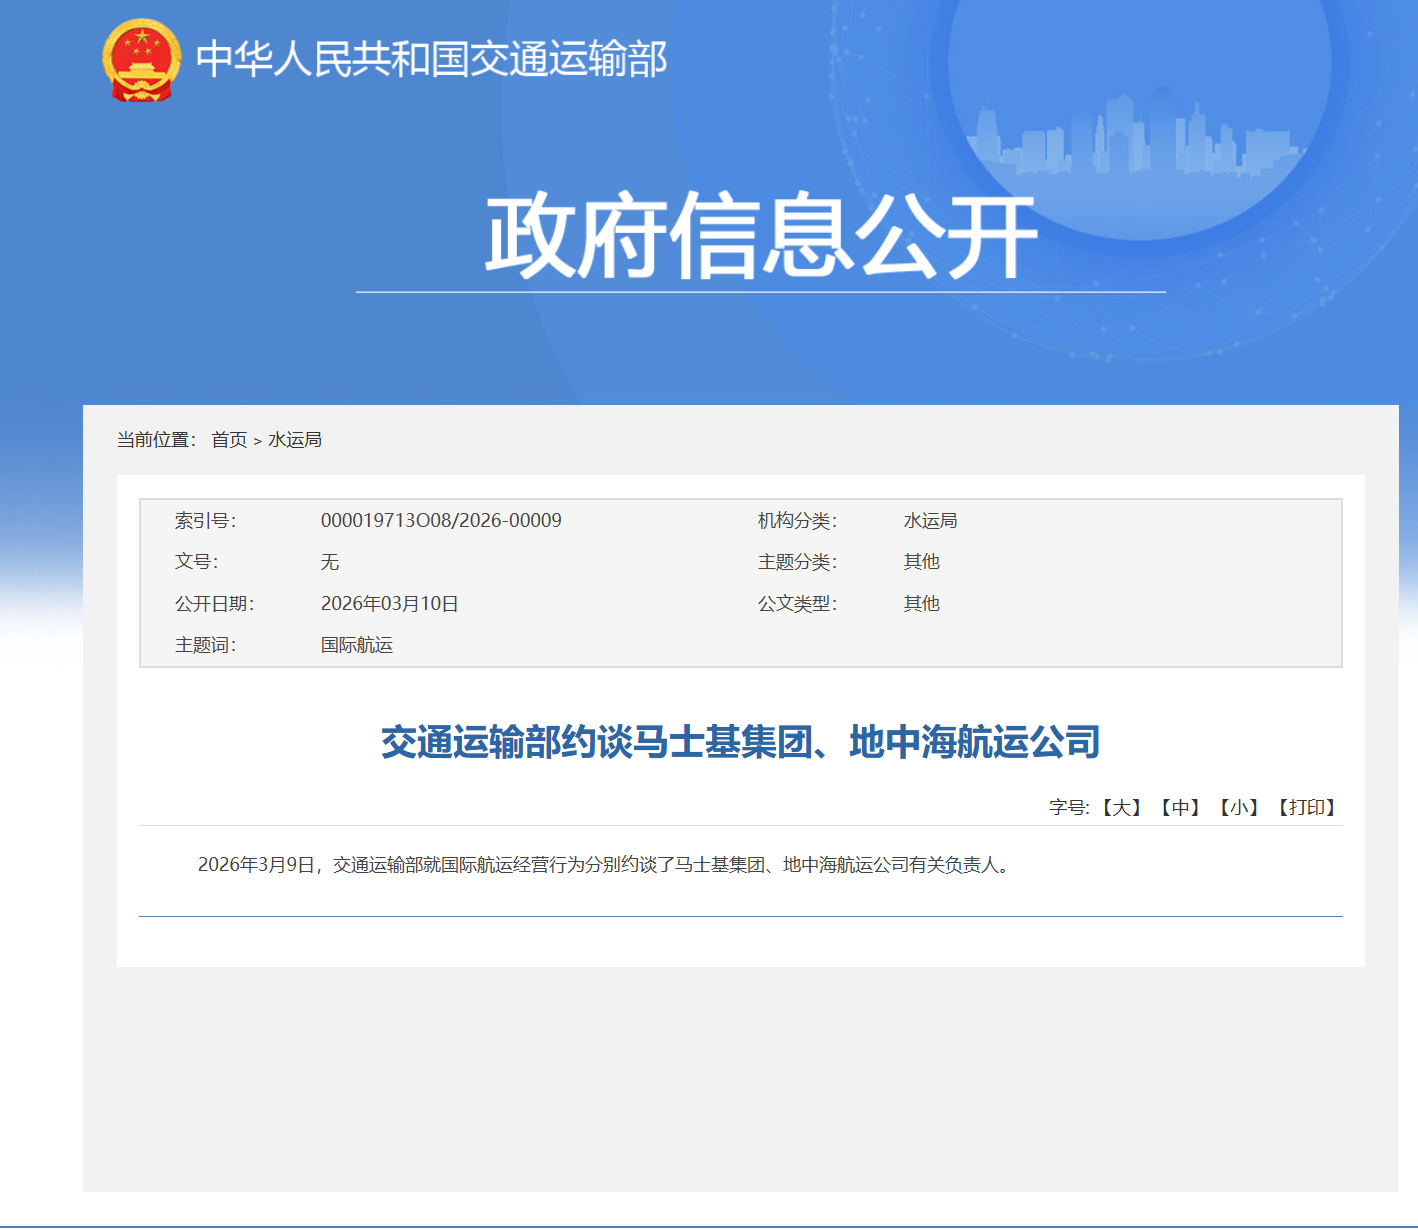Screen dimensions: 1418x1230
Task: Click the 文号 value 无
Action: 330,562
